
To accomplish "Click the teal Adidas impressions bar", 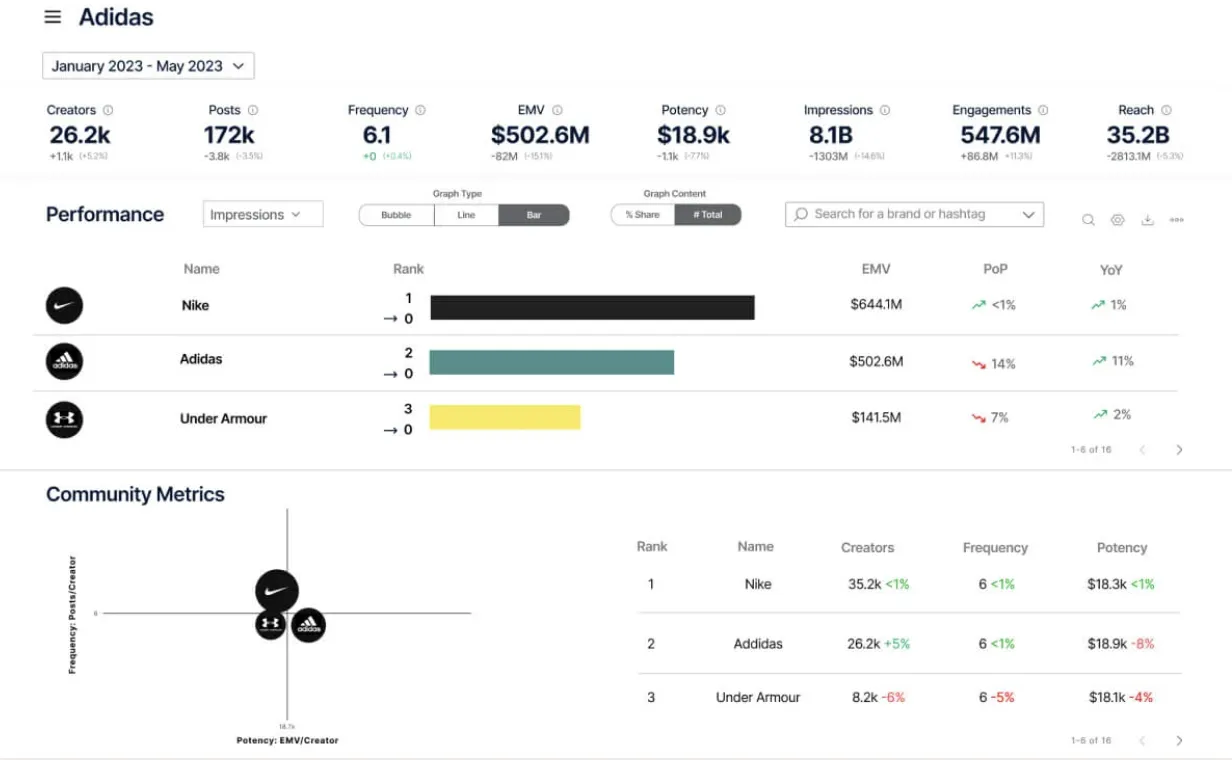I will tap(552, 362).
